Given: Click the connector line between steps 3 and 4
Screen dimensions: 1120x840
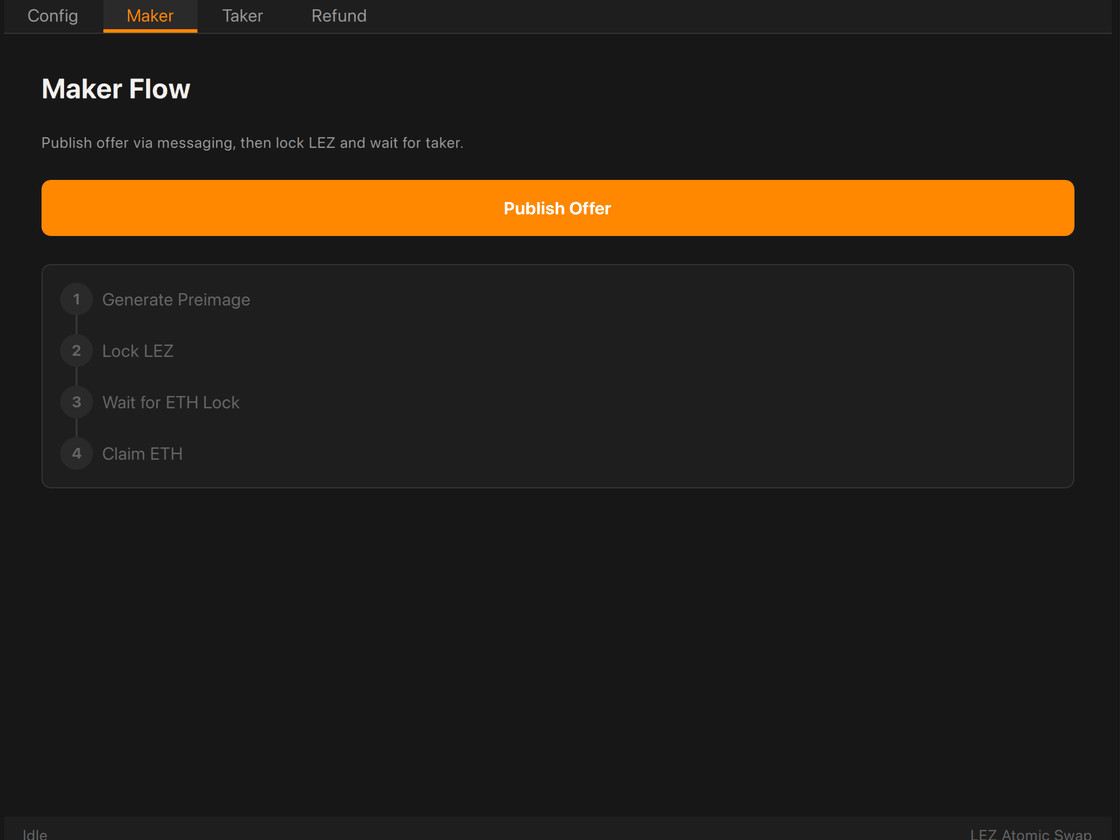Looking at the screenshot, I should [x=76, y=428].
